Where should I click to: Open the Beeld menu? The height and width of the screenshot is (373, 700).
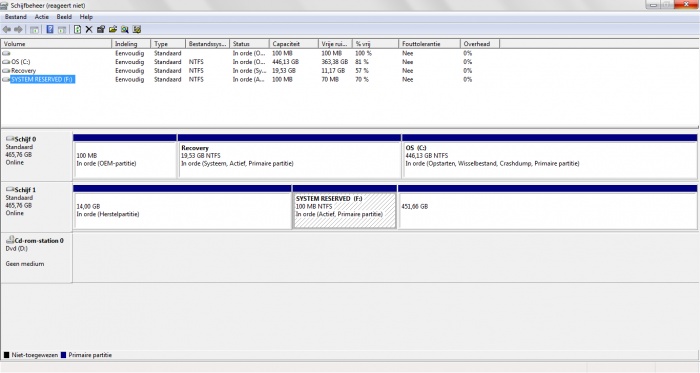tap(64, 17)
